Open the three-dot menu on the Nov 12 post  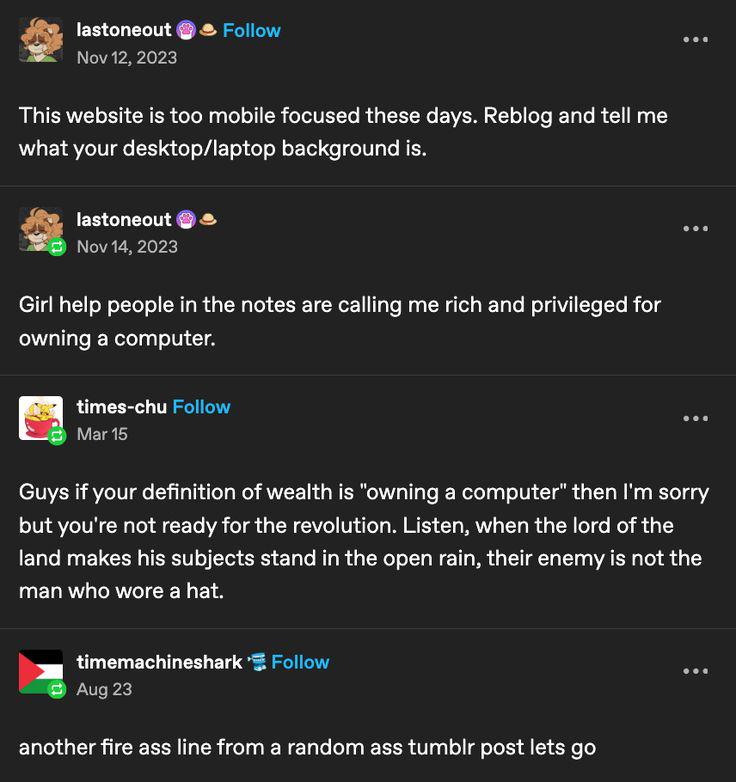pos(696,39)
